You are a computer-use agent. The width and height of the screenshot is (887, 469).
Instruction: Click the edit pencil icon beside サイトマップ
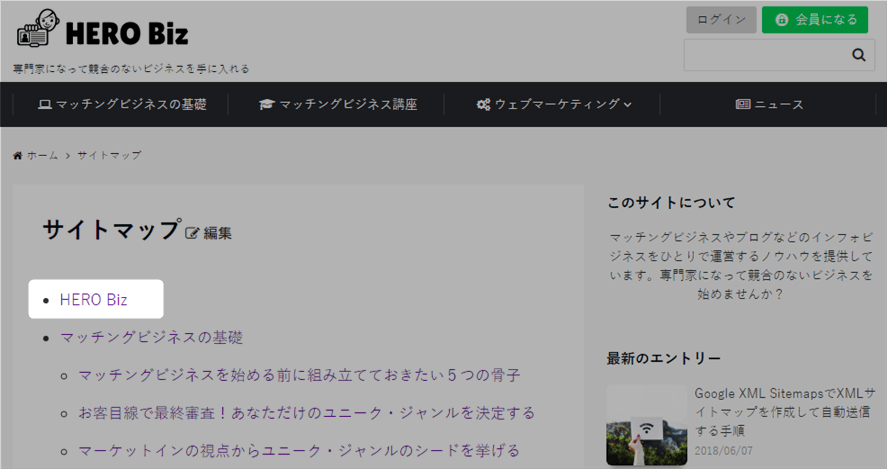[x=192, y=233]
